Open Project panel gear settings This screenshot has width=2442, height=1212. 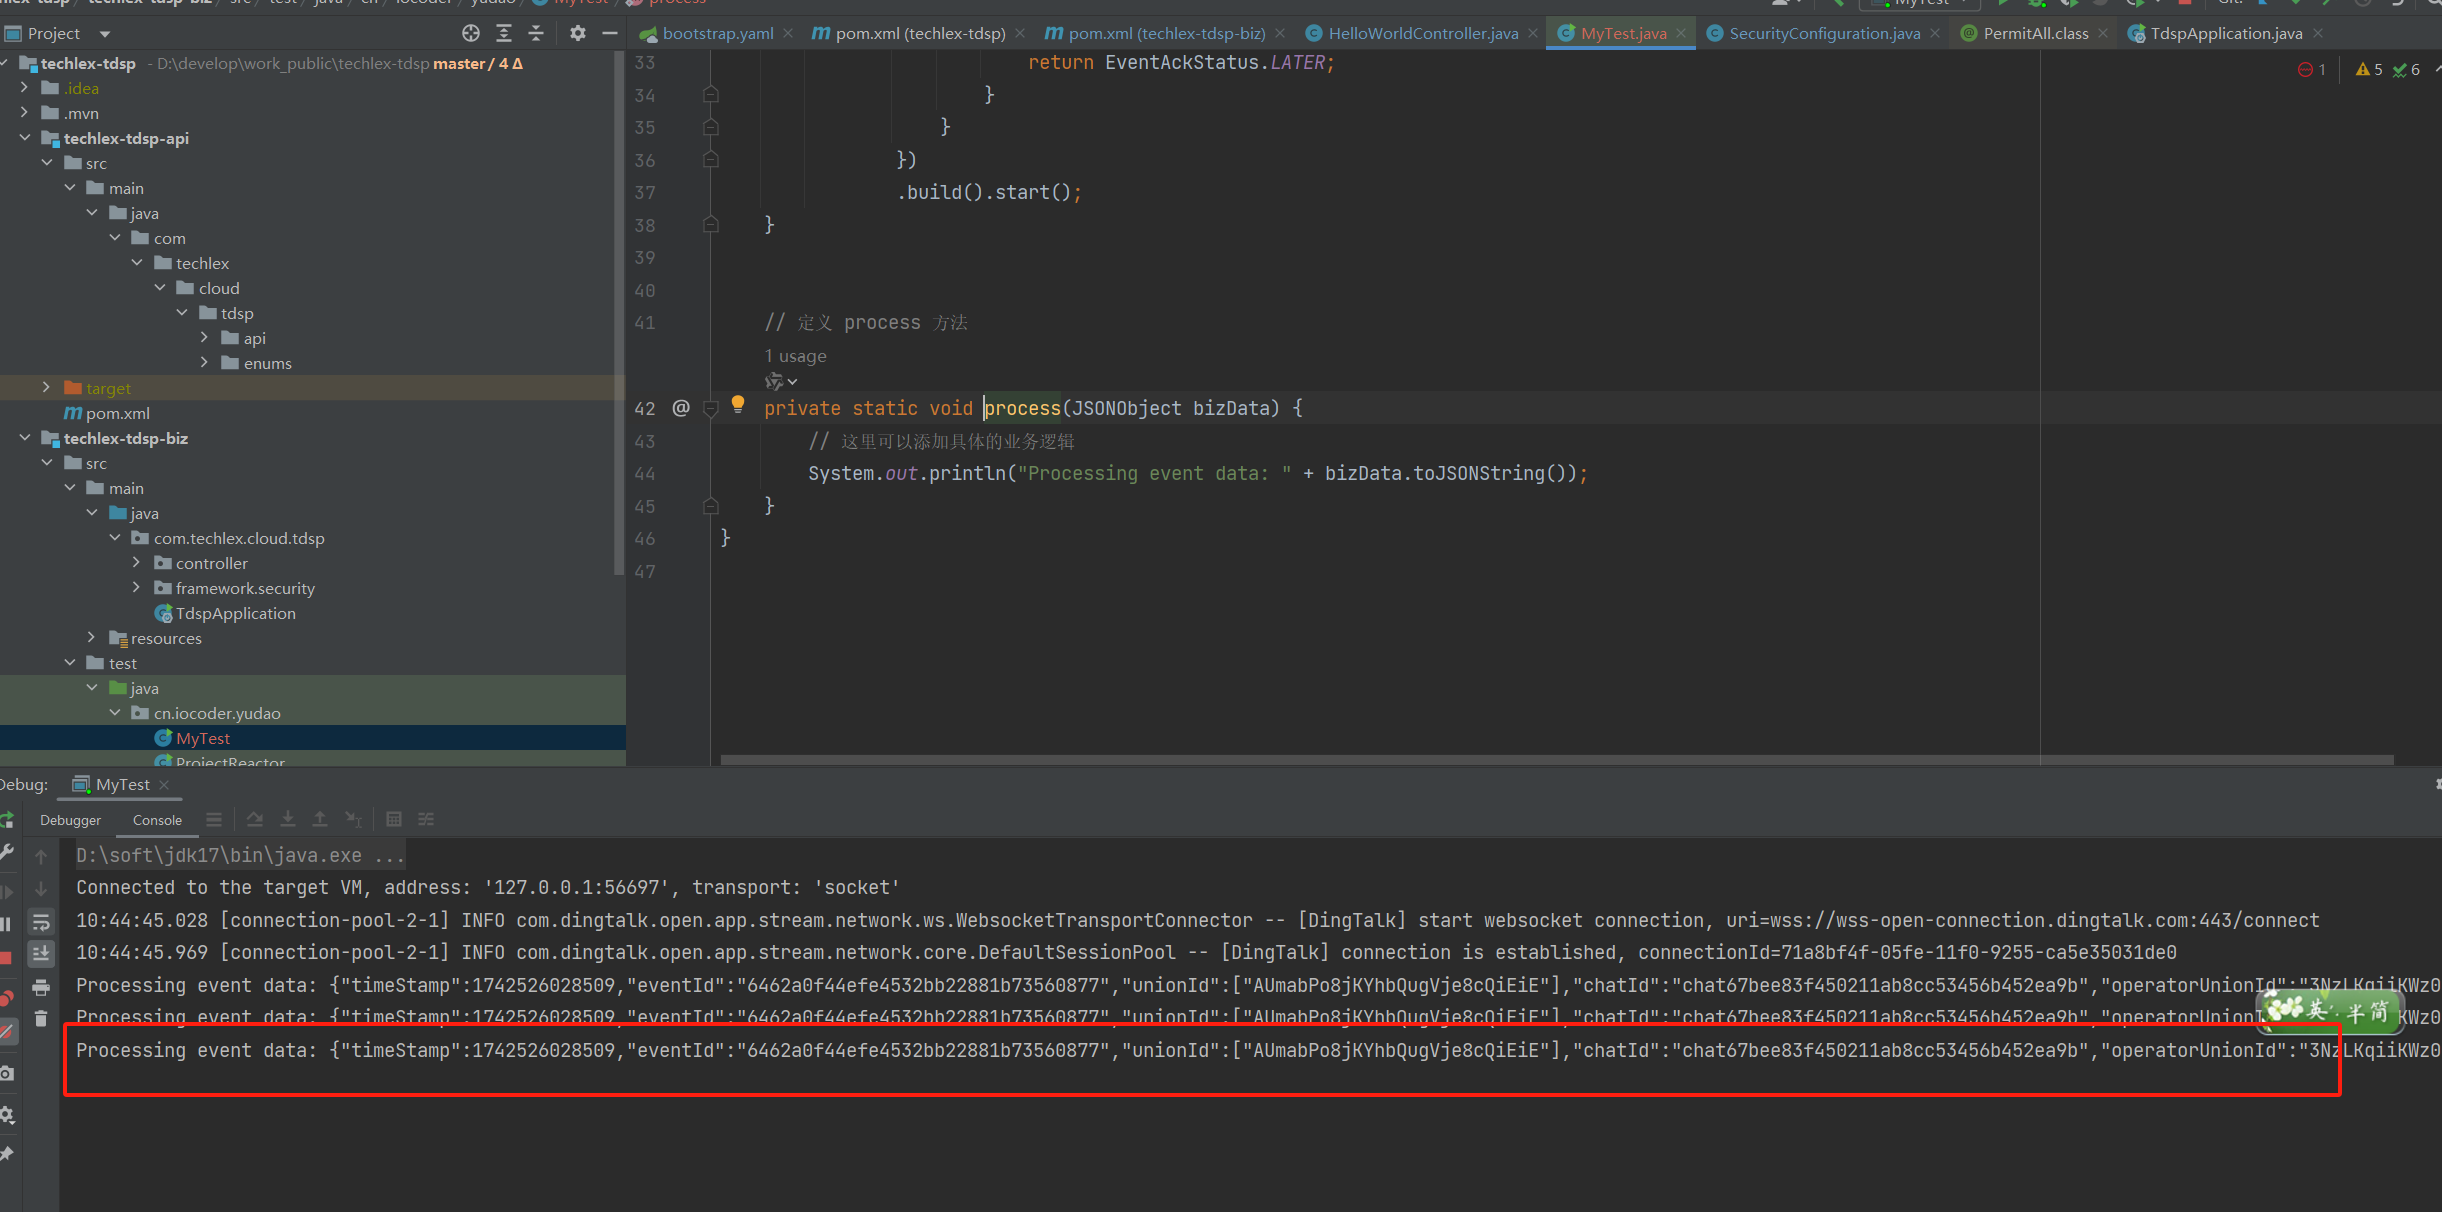point(577,34)
